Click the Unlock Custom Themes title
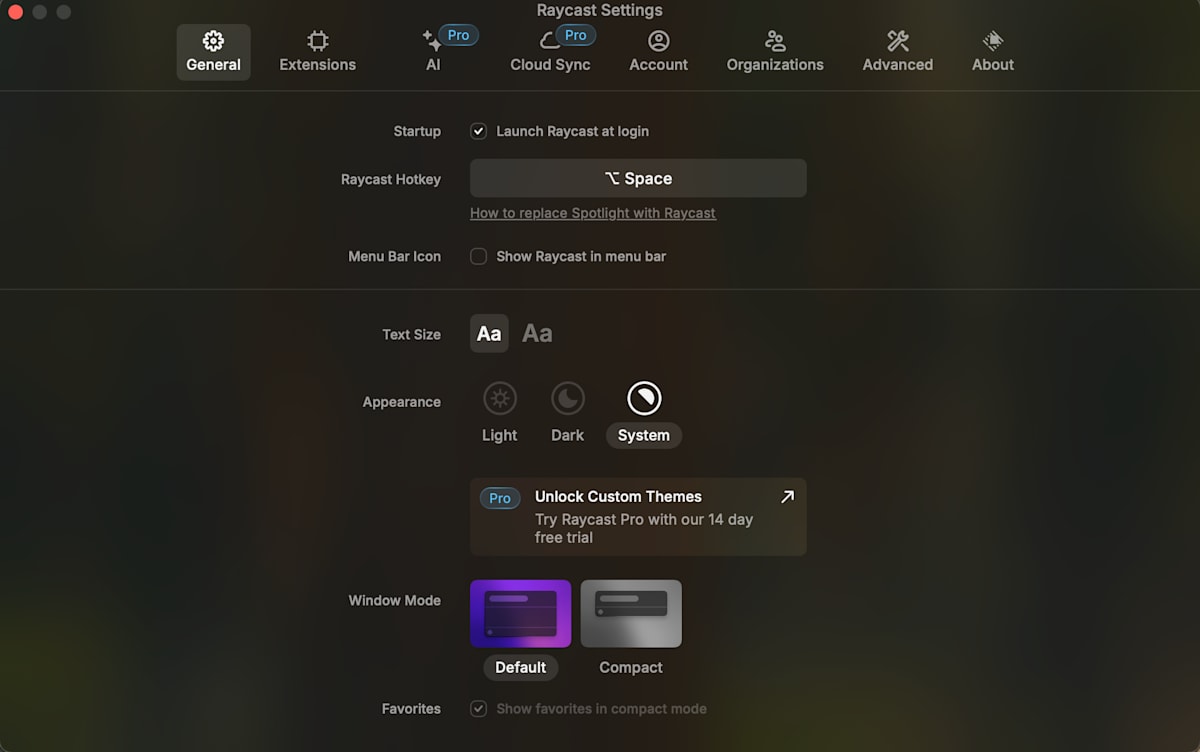 point(618,497)
